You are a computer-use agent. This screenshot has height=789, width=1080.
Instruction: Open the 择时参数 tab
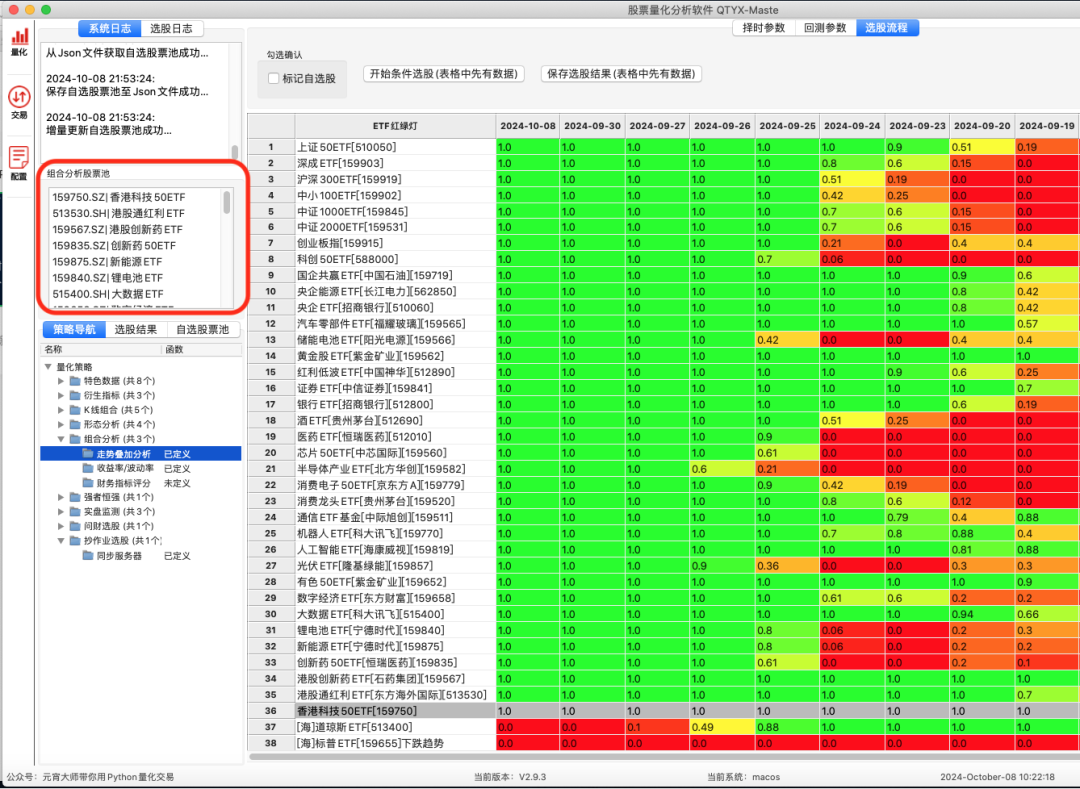pos(764,28)
